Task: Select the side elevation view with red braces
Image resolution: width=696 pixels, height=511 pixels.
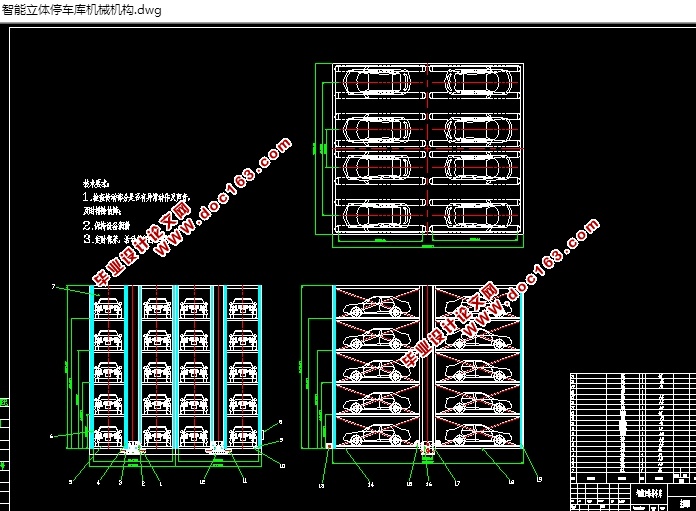Action: tap(411, 374)
